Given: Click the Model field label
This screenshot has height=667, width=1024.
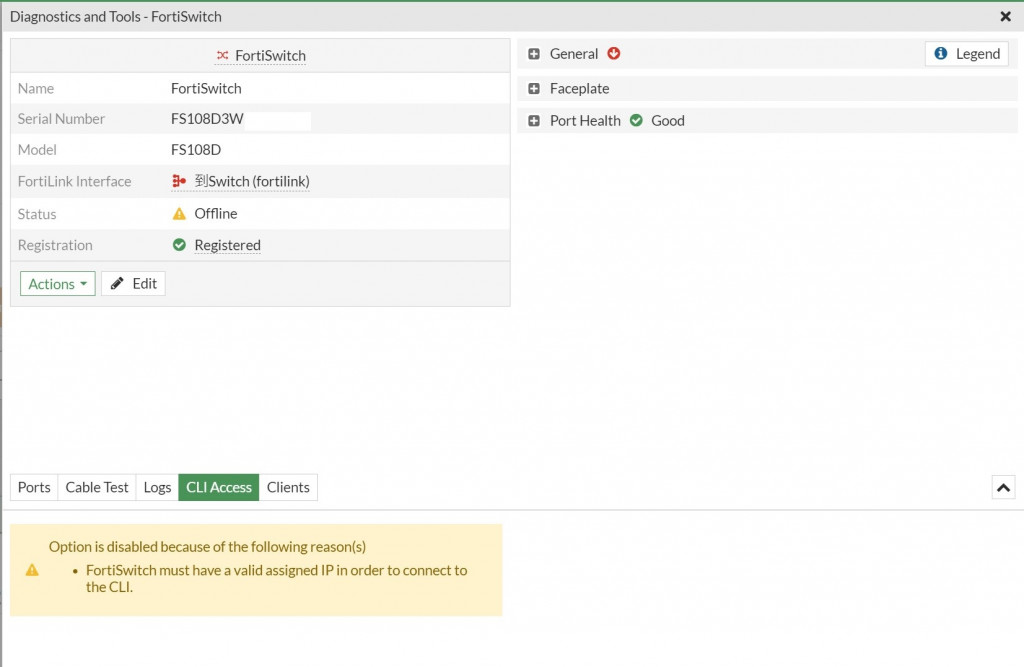Looking at the screenshot, I should coord(37,150).
